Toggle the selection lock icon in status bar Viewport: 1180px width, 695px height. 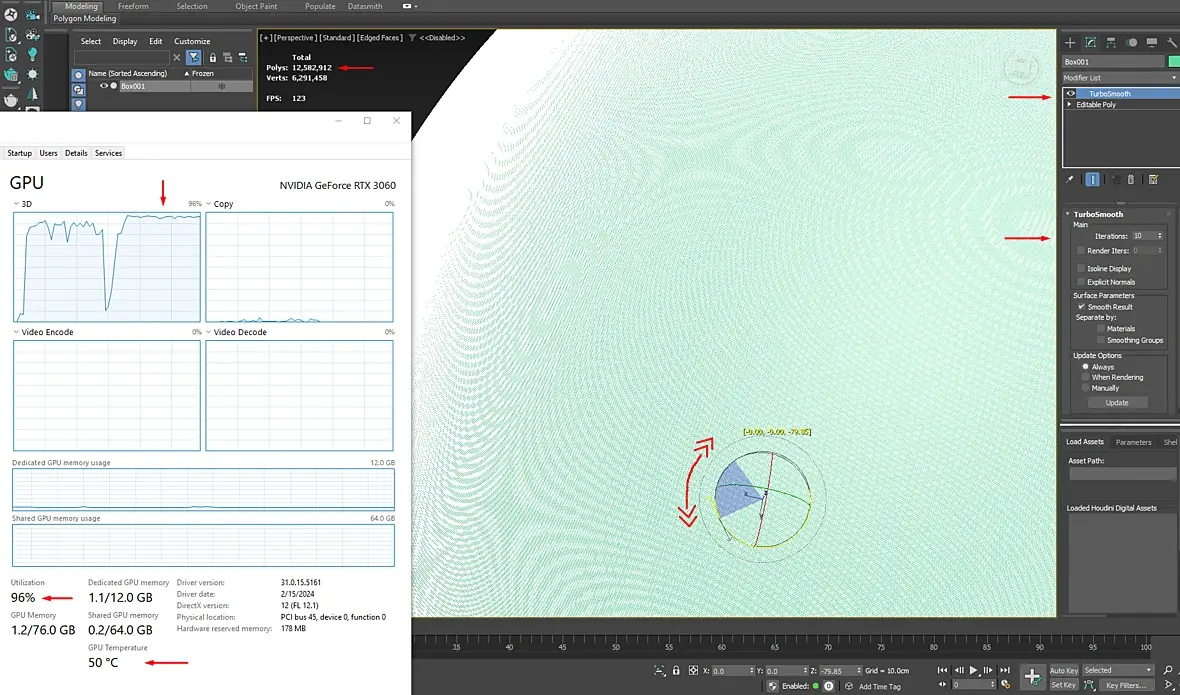(676, 671)
